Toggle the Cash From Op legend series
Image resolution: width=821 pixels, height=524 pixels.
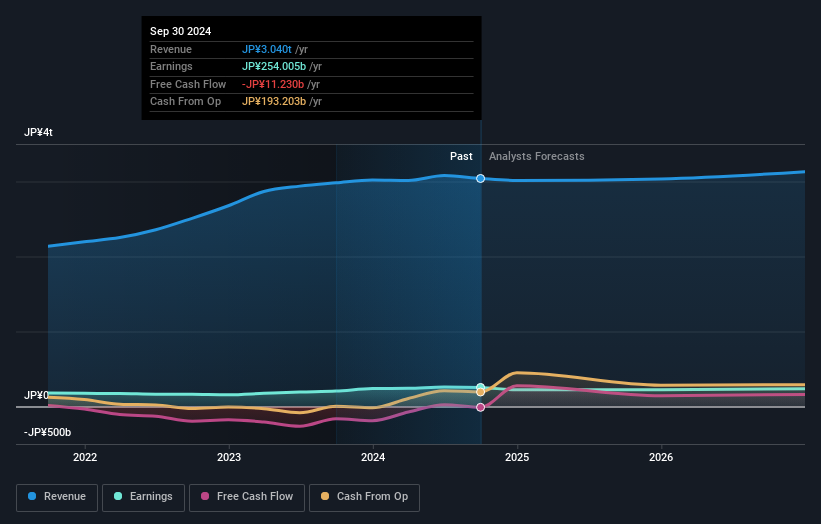point(364,497)
